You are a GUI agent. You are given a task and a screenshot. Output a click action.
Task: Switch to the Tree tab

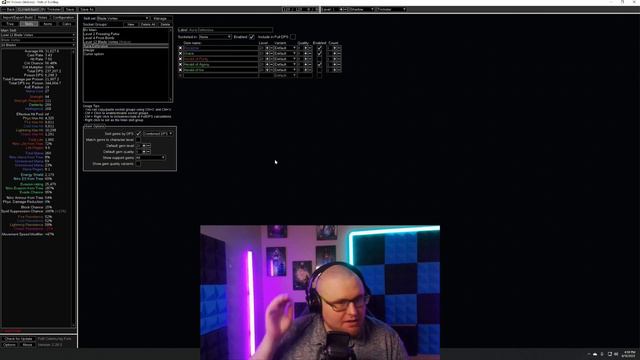(10, 24)
